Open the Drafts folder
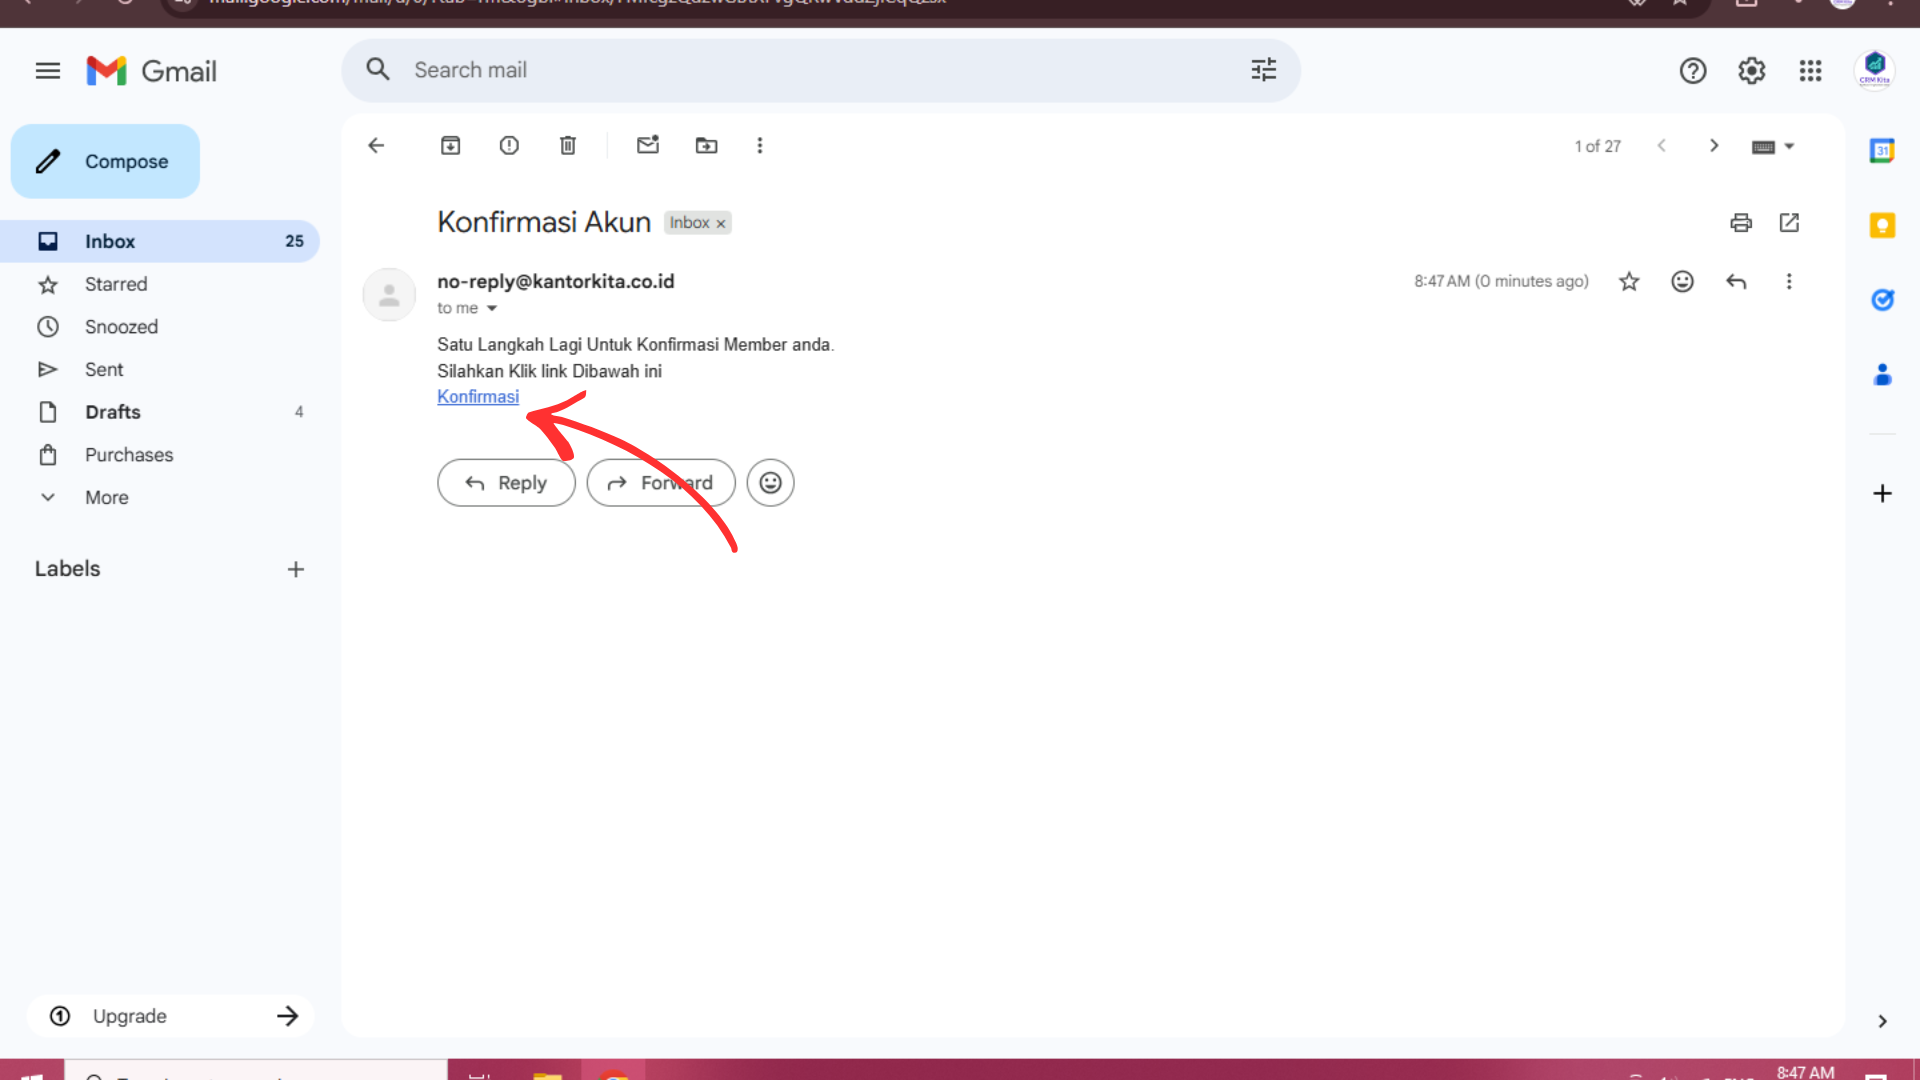Viewport: 1920px width, 1080px height. click(112, 412)
